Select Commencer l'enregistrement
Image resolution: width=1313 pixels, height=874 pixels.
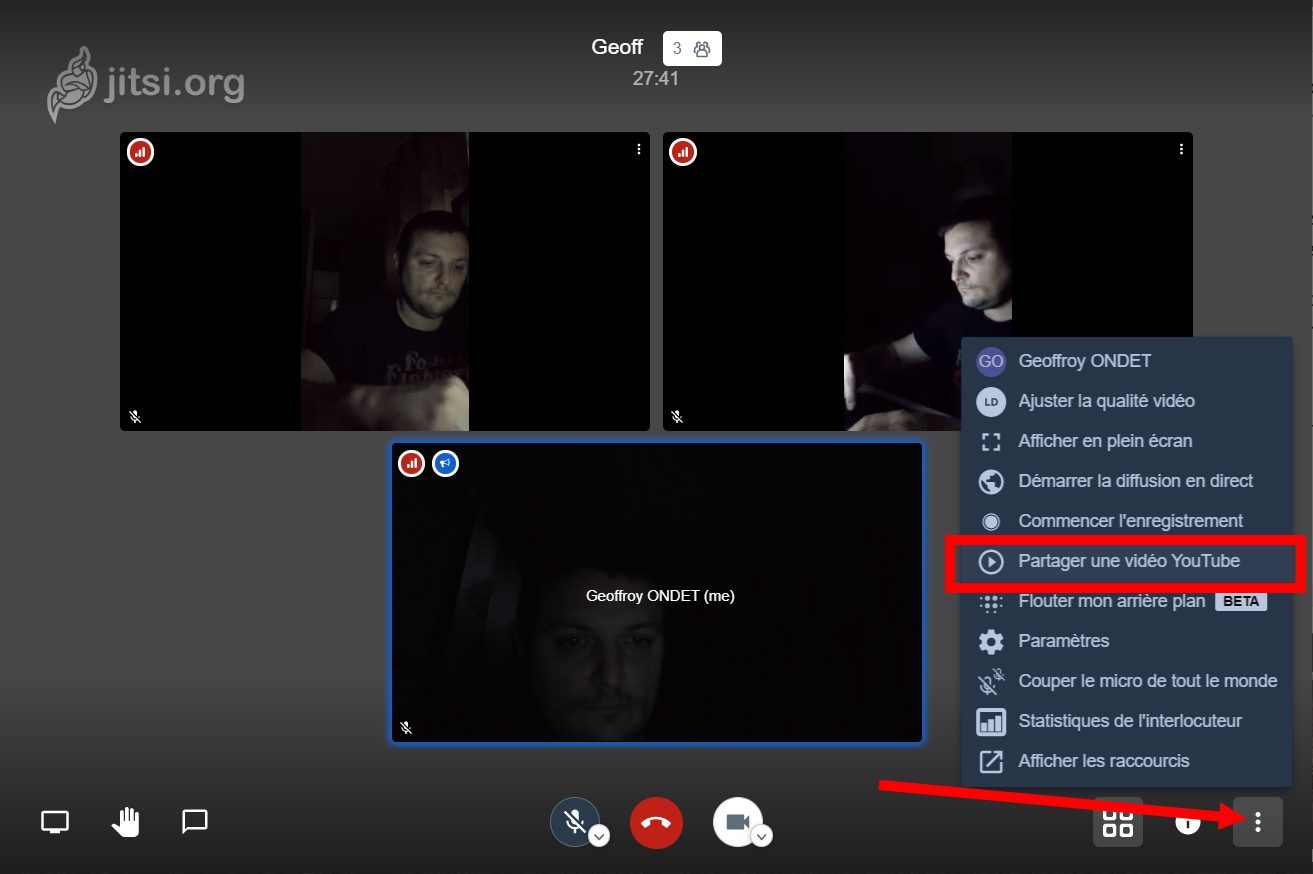[x=1126, y=521]
